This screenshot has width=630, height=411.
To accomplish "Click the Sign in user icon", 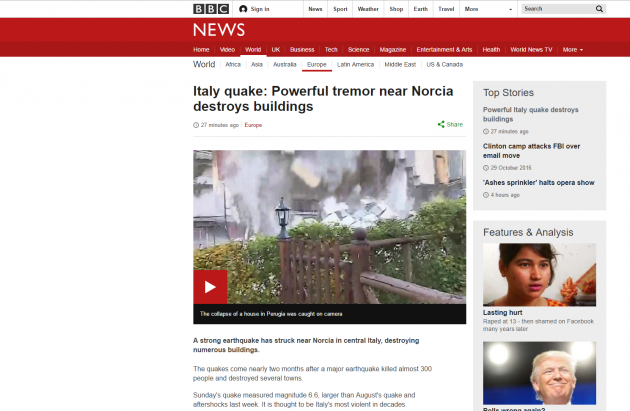I will [243, 9].
